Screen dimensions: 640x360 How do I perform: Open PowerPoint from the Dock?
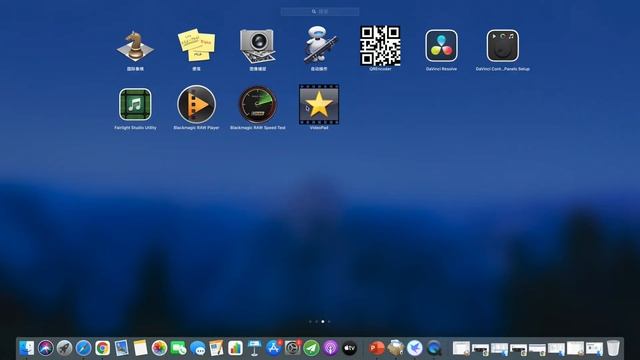click(x=377, y=348)
